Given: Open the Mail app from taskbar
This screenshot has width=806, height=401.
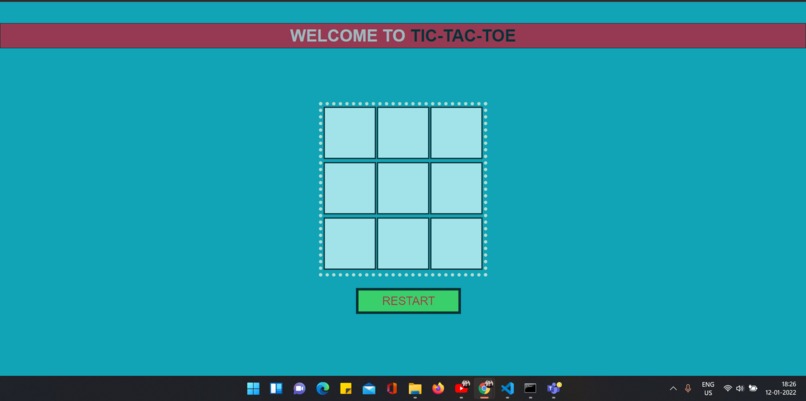Looking at the screenshot, I should 369,389.
